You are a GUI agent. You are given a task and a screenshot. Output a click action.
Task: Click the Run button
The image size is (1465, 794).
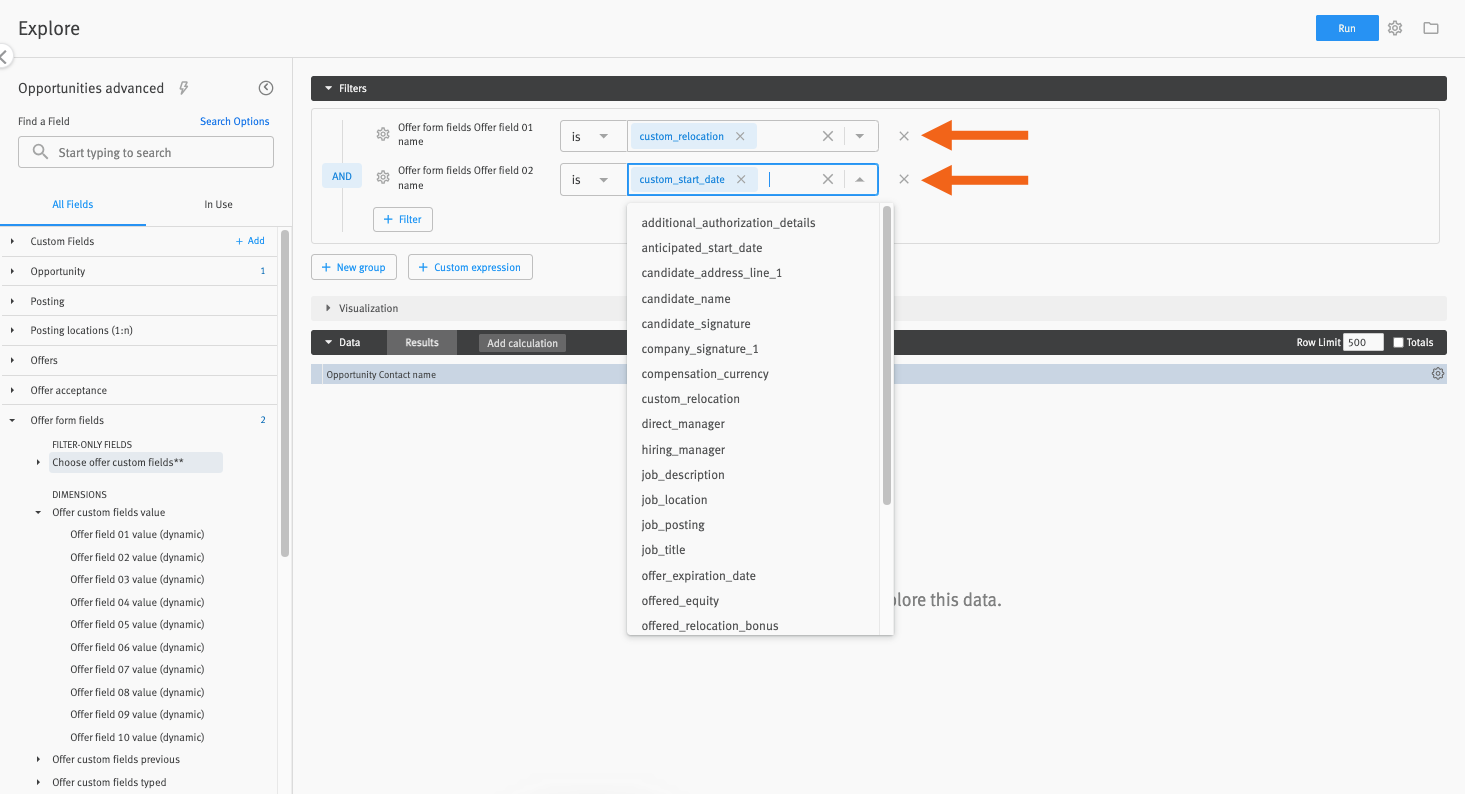pyautogui.click(x=1347, y=28)
